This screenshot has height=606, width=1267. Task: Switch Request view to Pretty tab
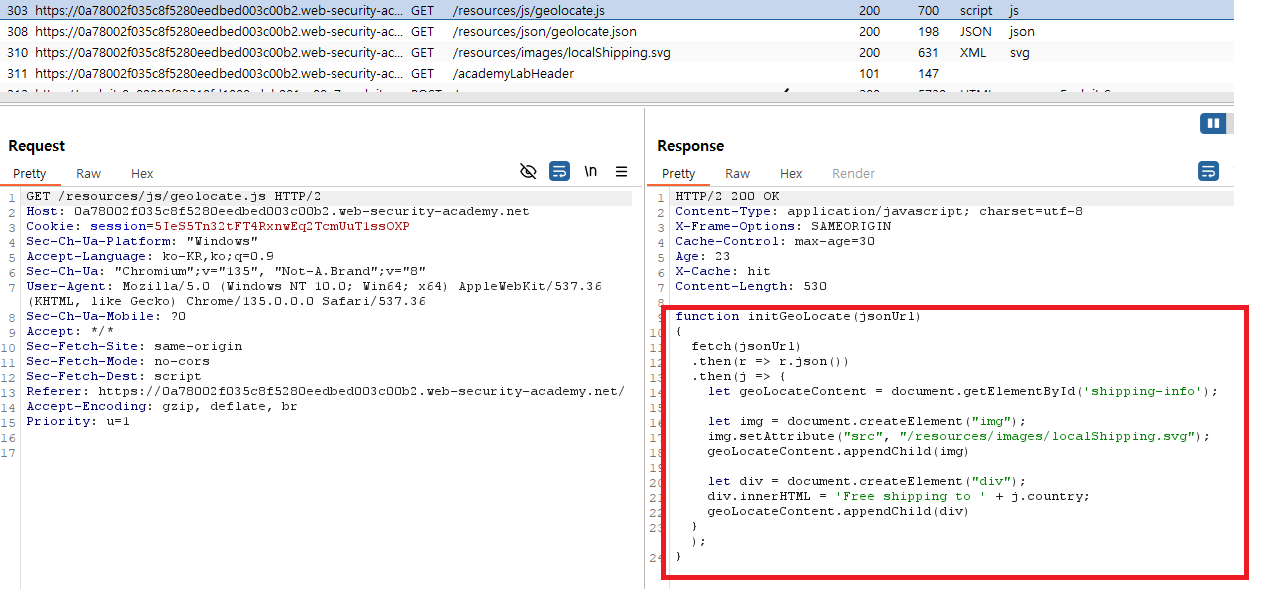coord(30,174)
